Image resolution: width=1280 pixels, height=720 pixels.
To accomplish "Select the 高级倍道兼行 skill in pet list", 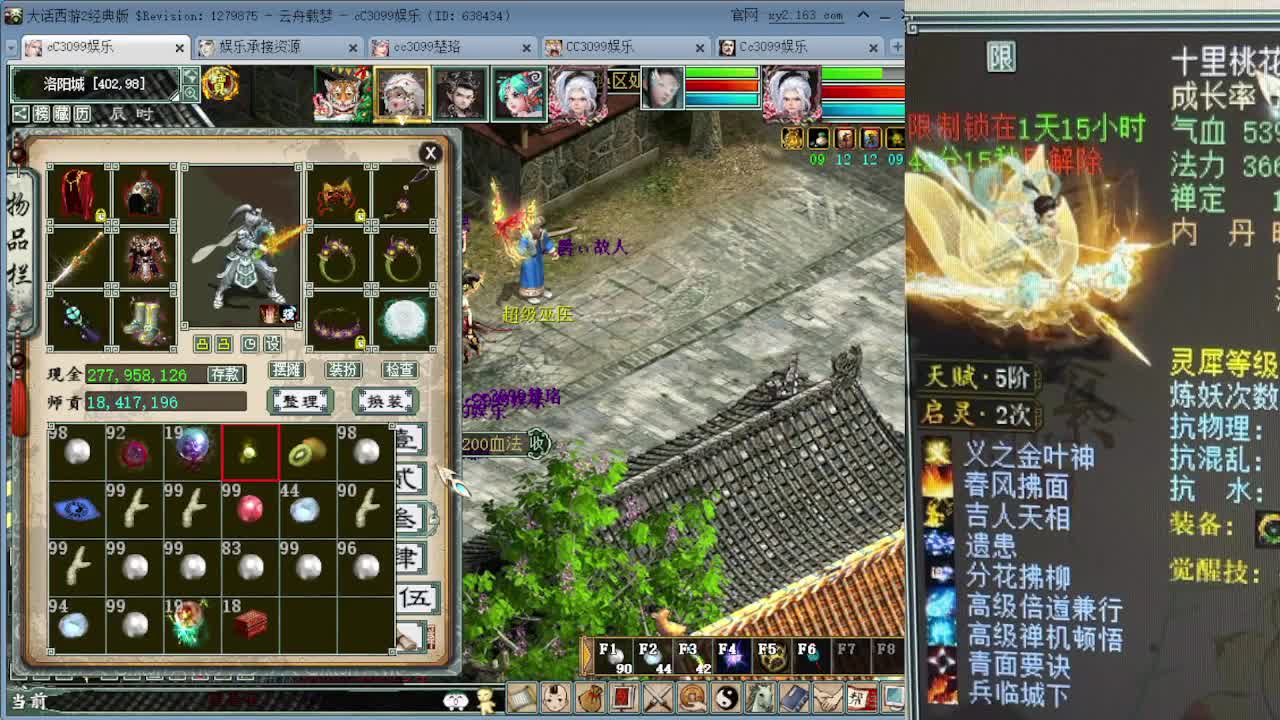I will click(1044, 608).
